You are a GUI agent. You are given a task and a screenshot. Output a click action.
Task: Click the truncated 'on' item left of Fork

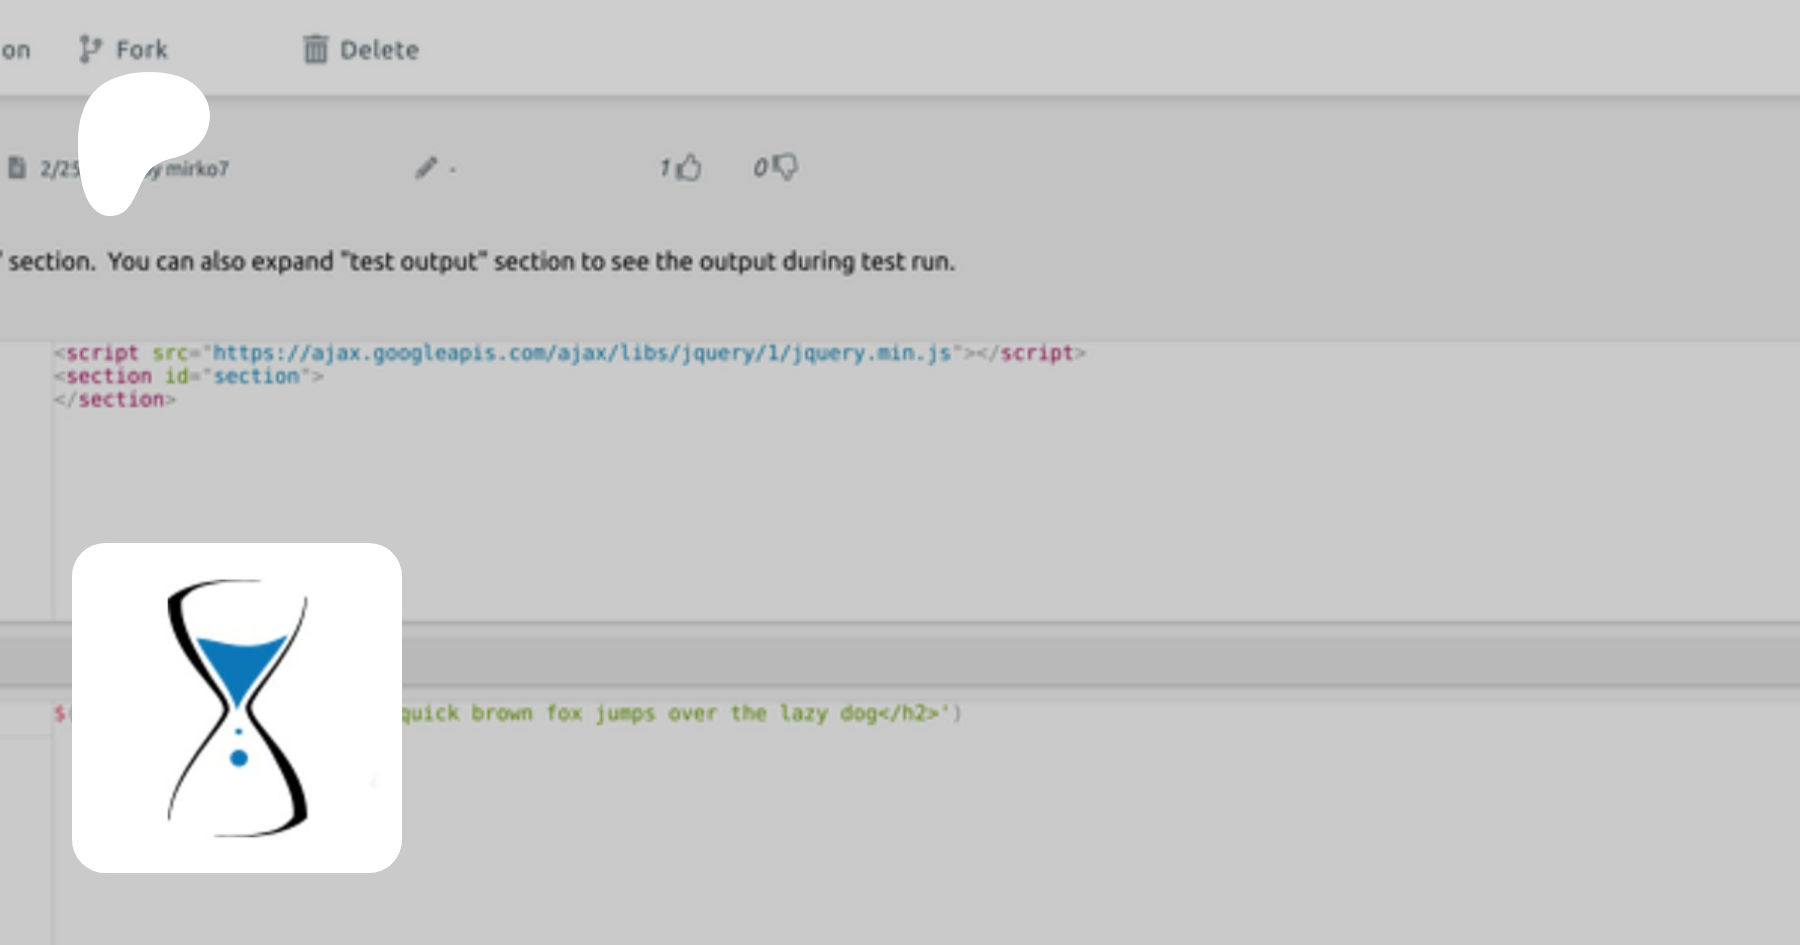click(15, 50)
